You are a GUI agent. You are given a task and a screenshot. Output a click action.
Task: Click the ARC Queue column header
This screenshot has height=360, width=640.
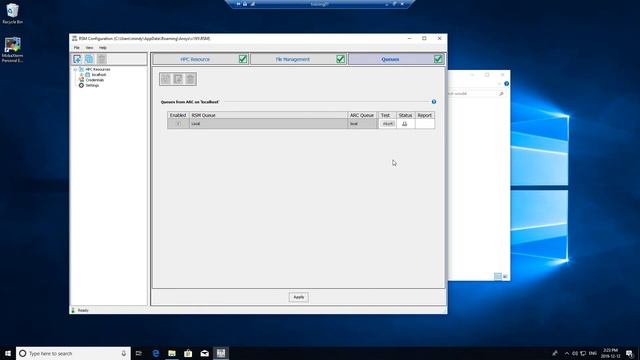coord(362,115)
